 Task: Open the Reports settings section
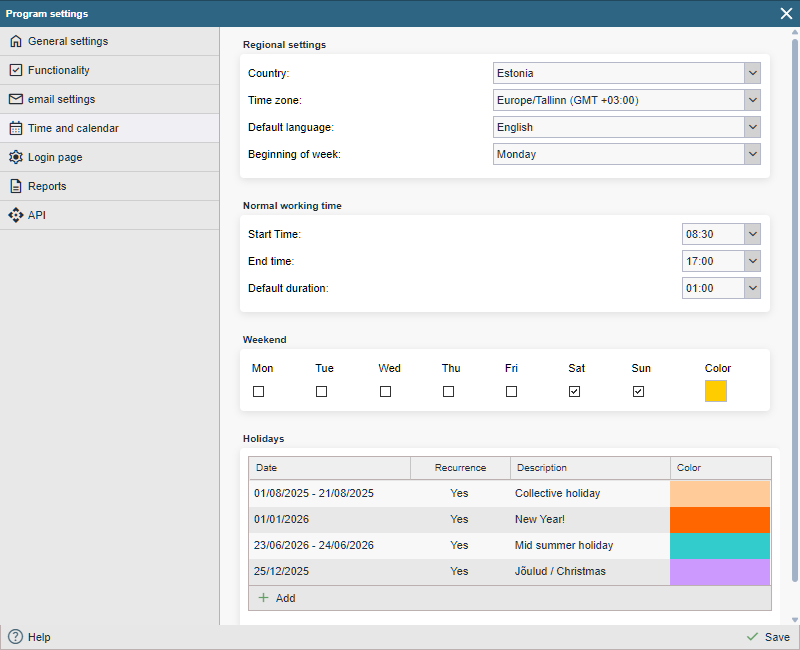coord(47,187)
